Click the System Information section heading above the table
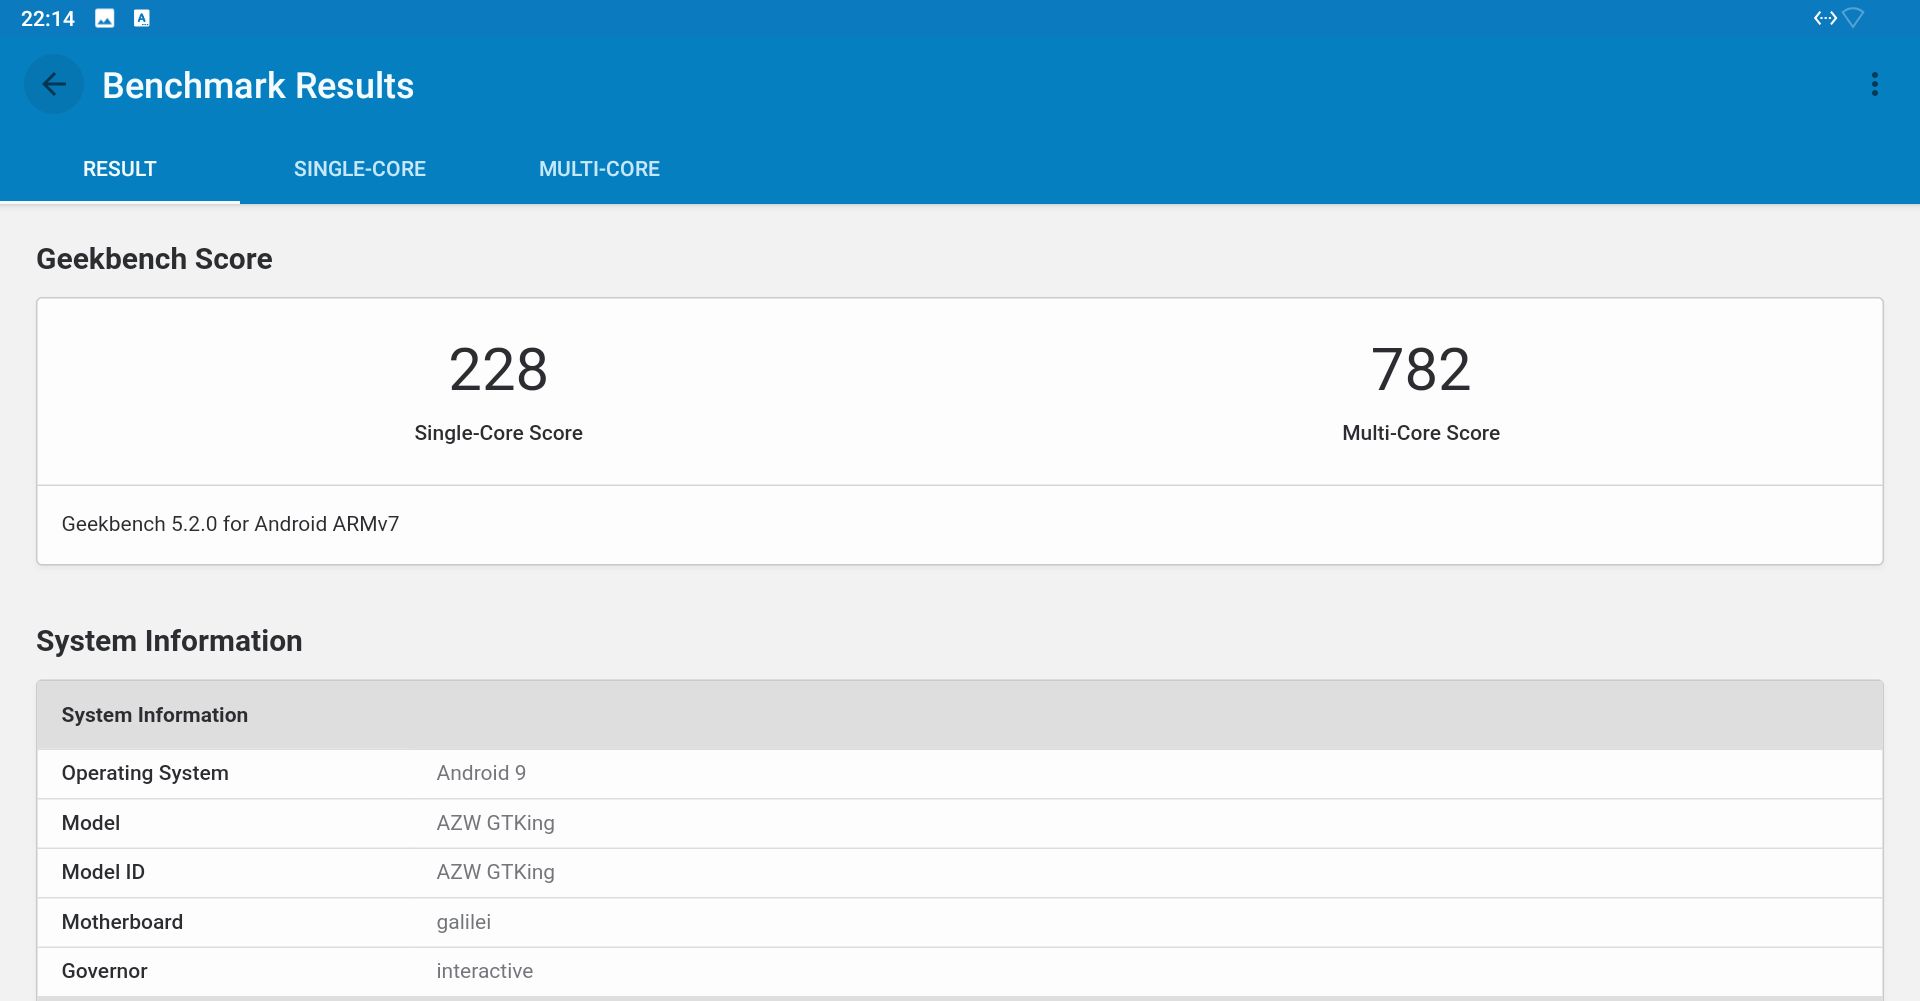Image resolution: width=1920 pixels, height=1001 pixels. click(169, 641)
